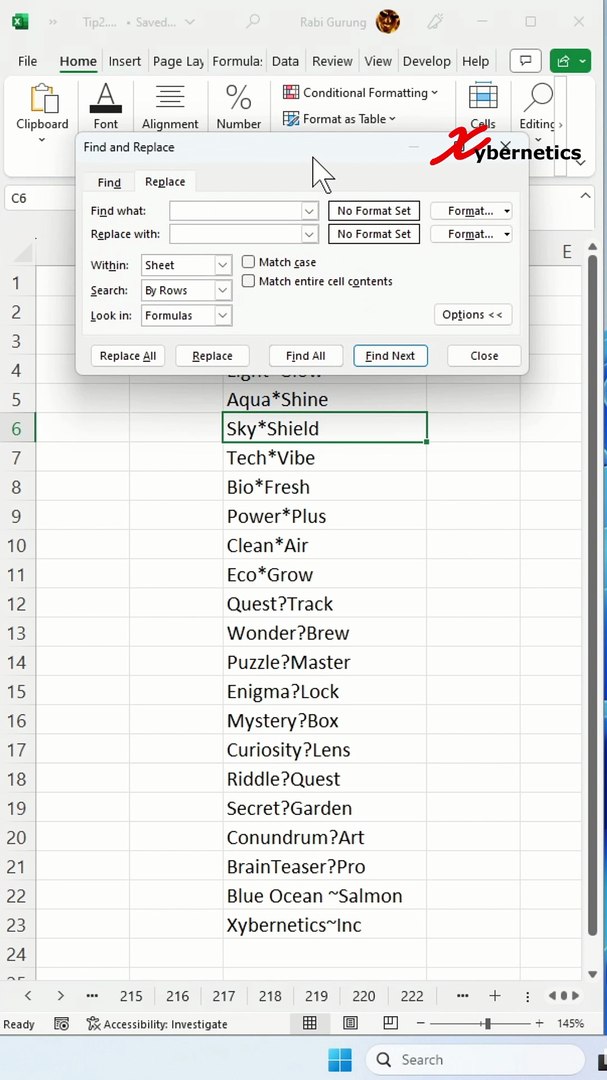Switch to Page Break Preview icon
607x1080 pixels.
click(390, 1024)
